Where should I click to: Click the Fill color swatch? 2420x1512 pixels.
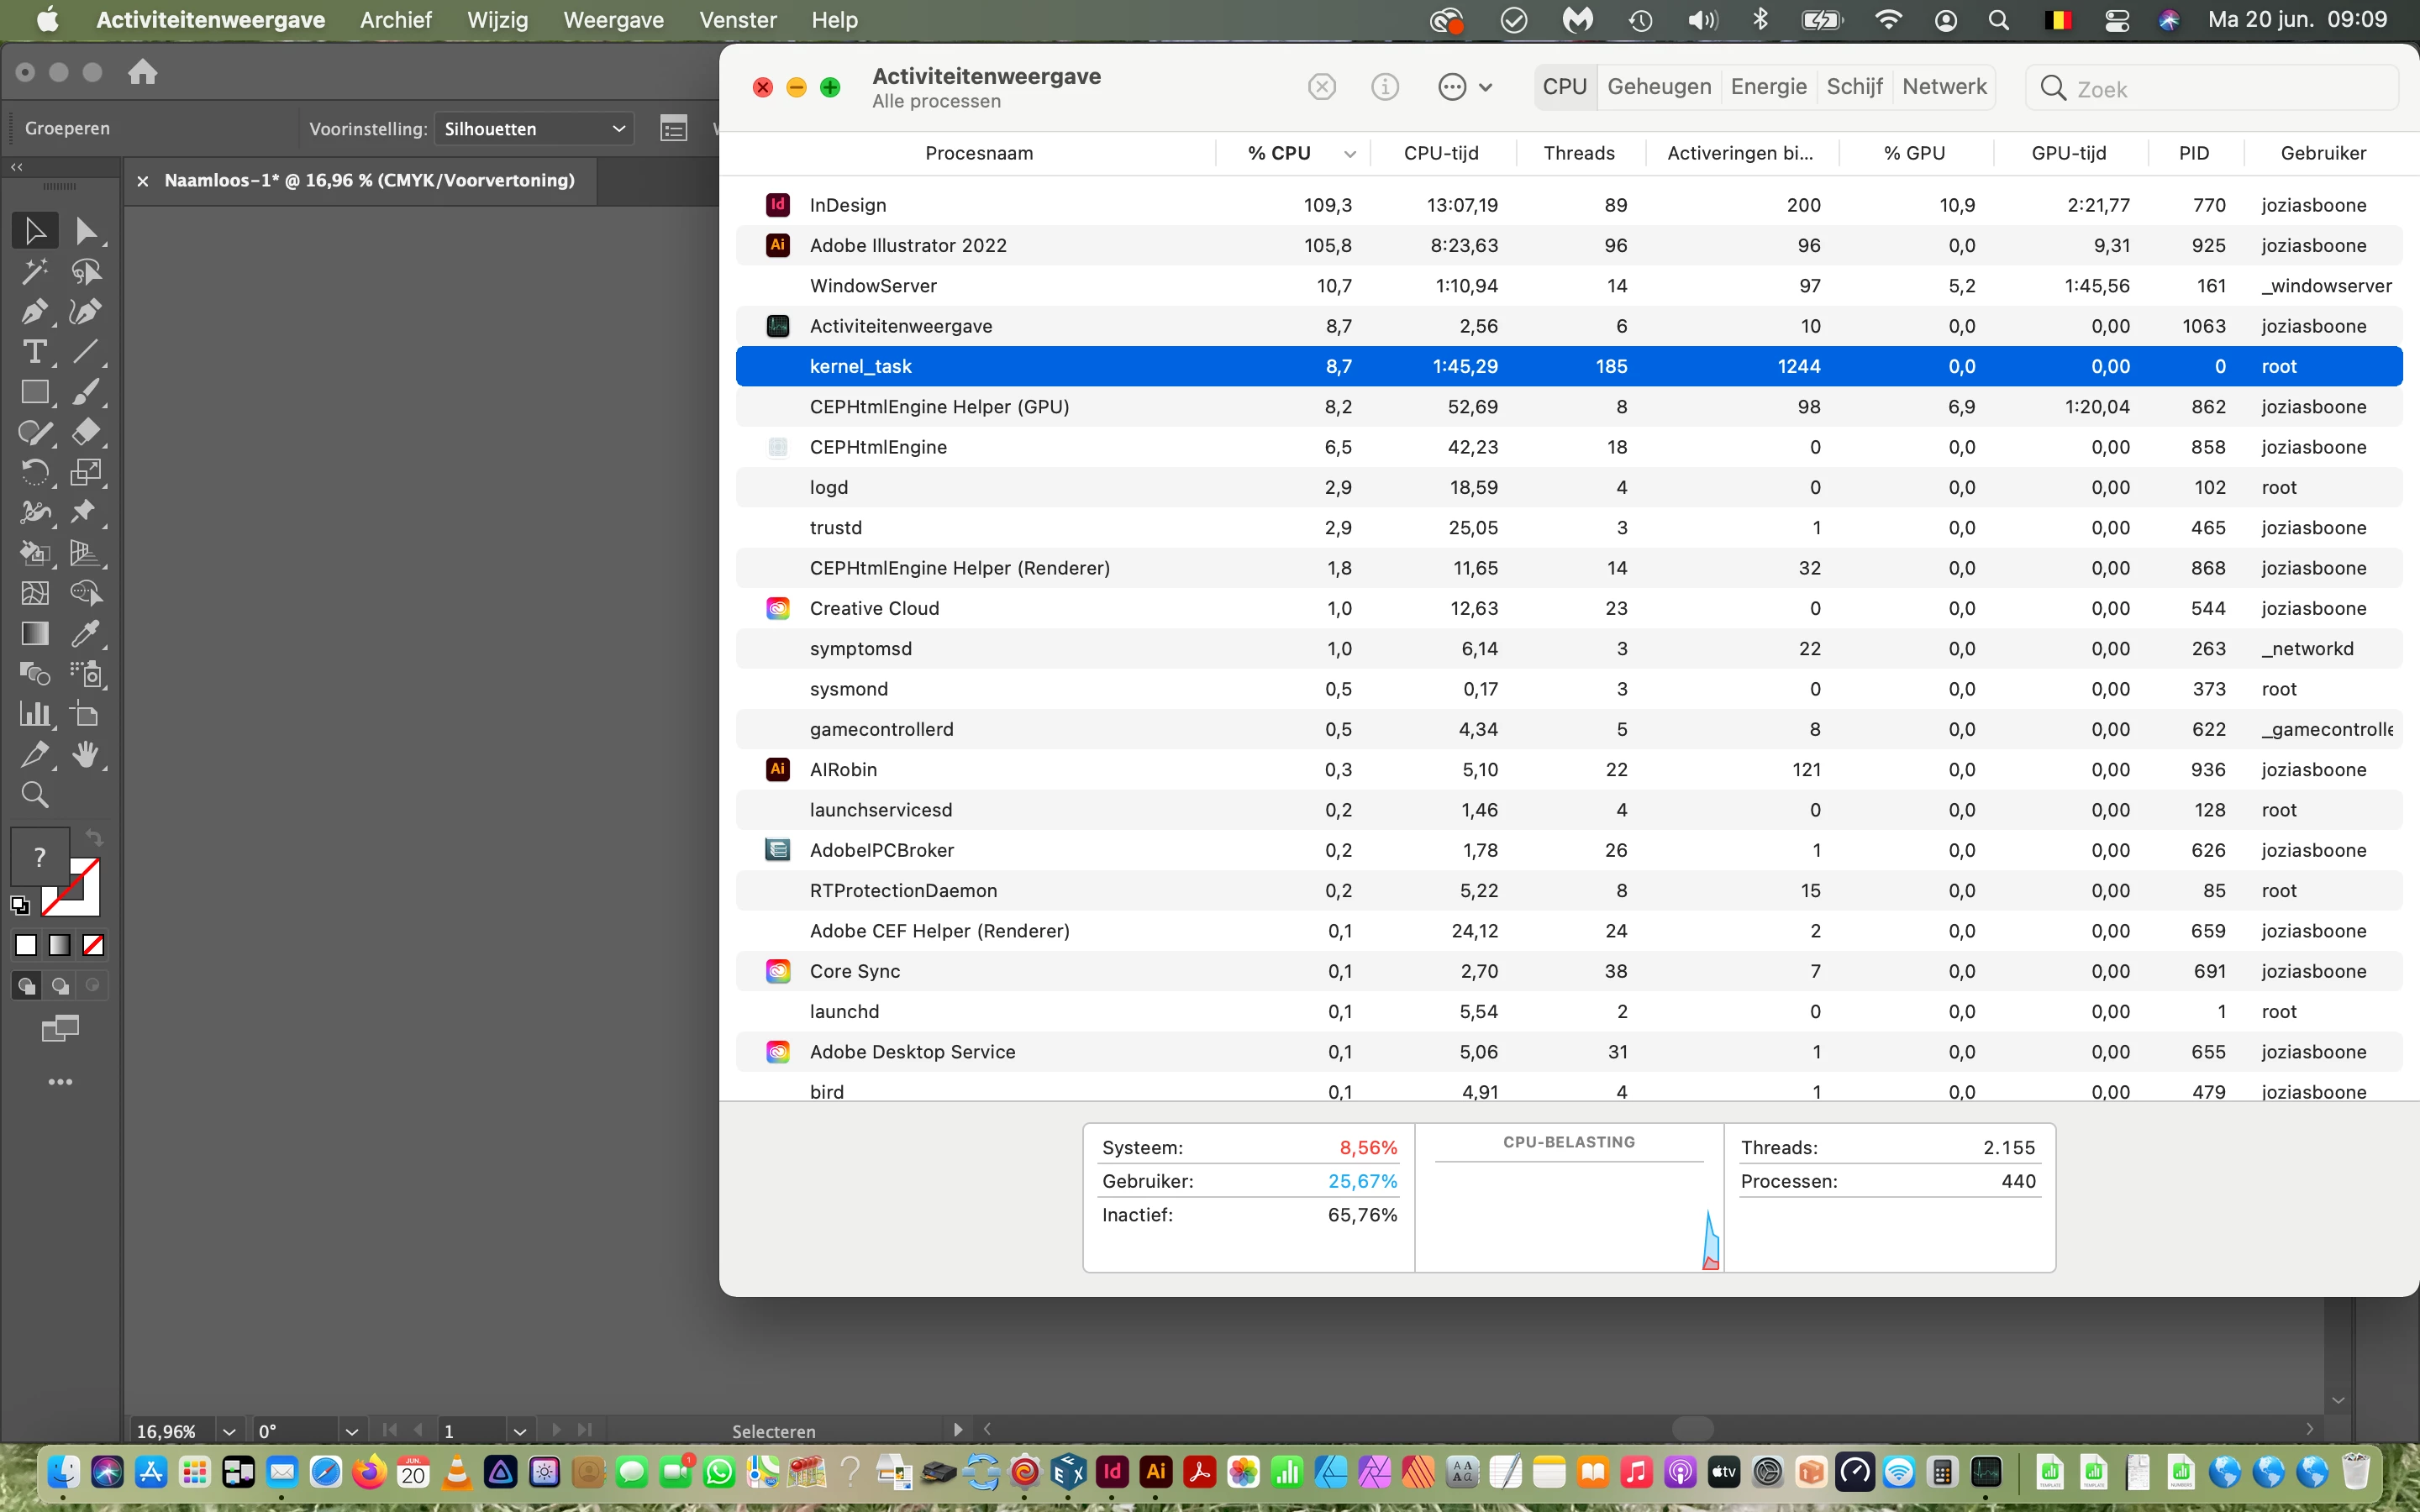pos(39,856)
